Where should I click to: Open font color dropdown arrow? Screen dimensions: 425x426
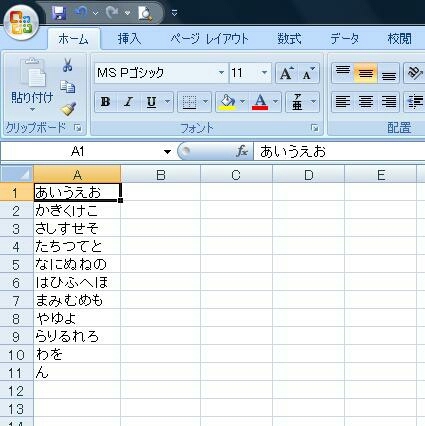[276, 102]
